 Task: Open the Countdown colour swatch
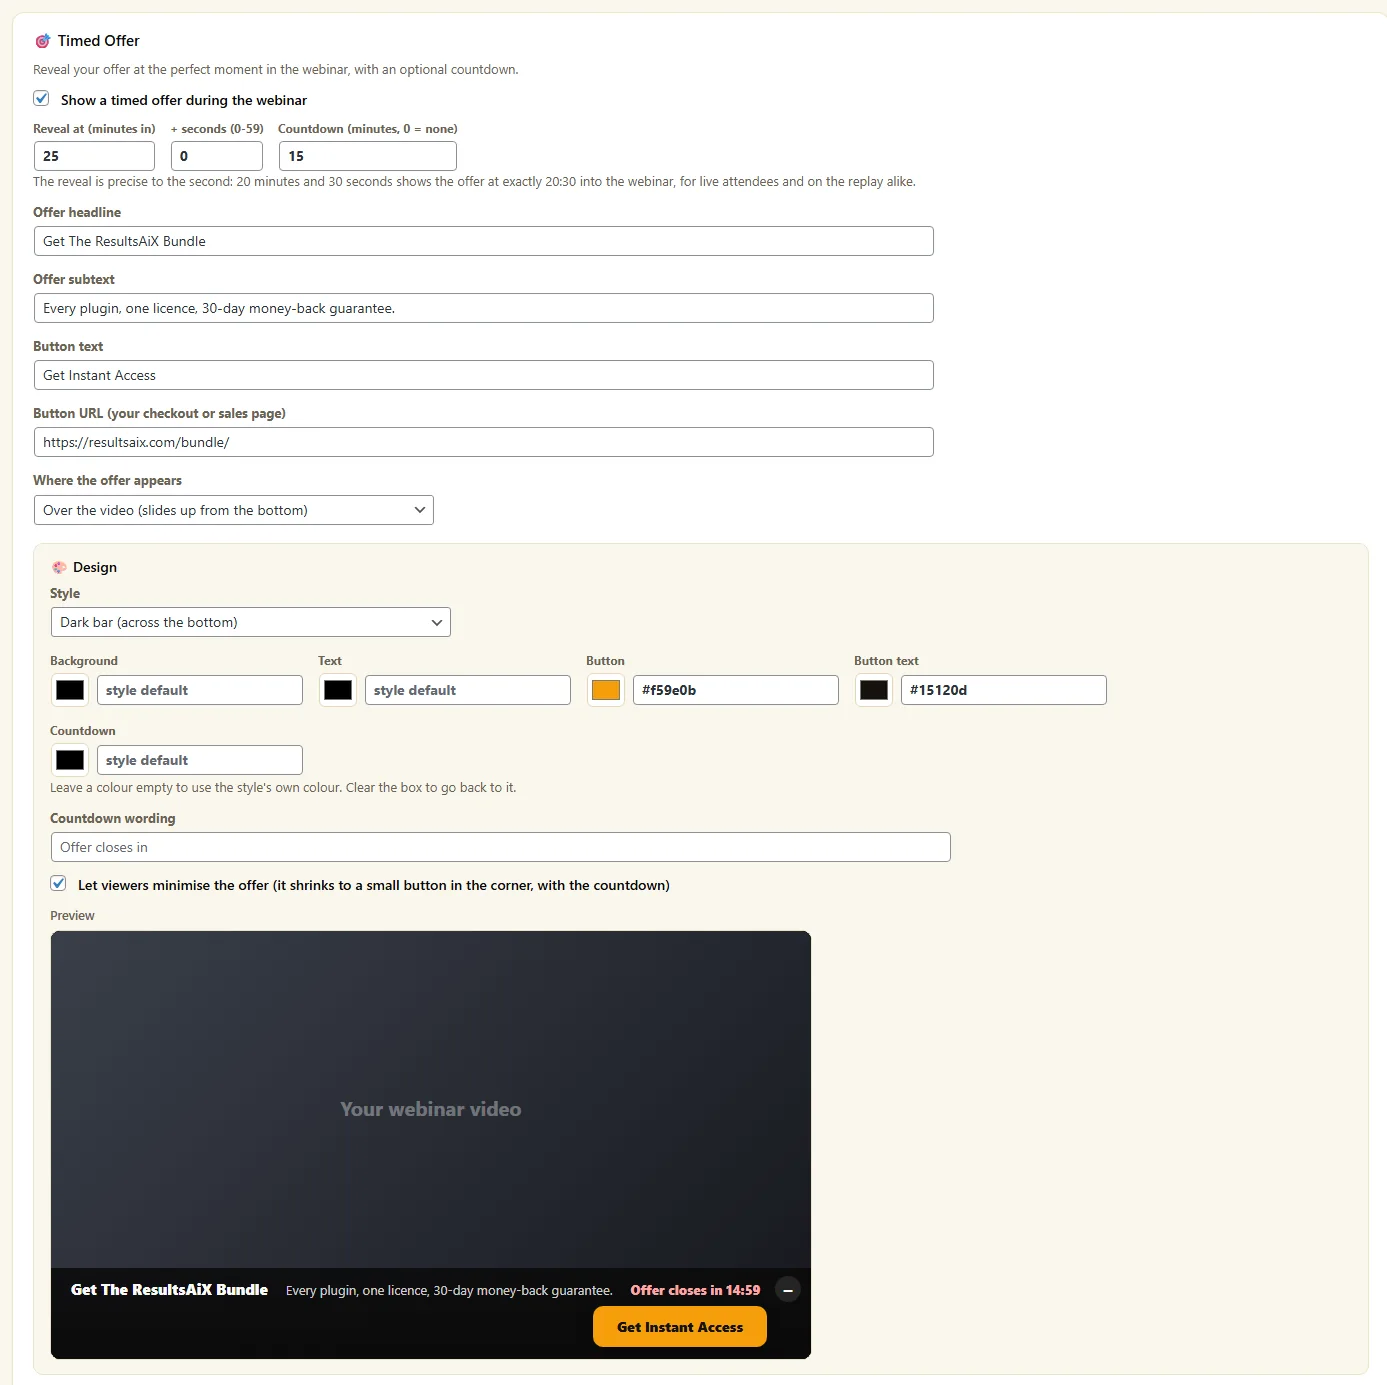[x=70, y=760]
